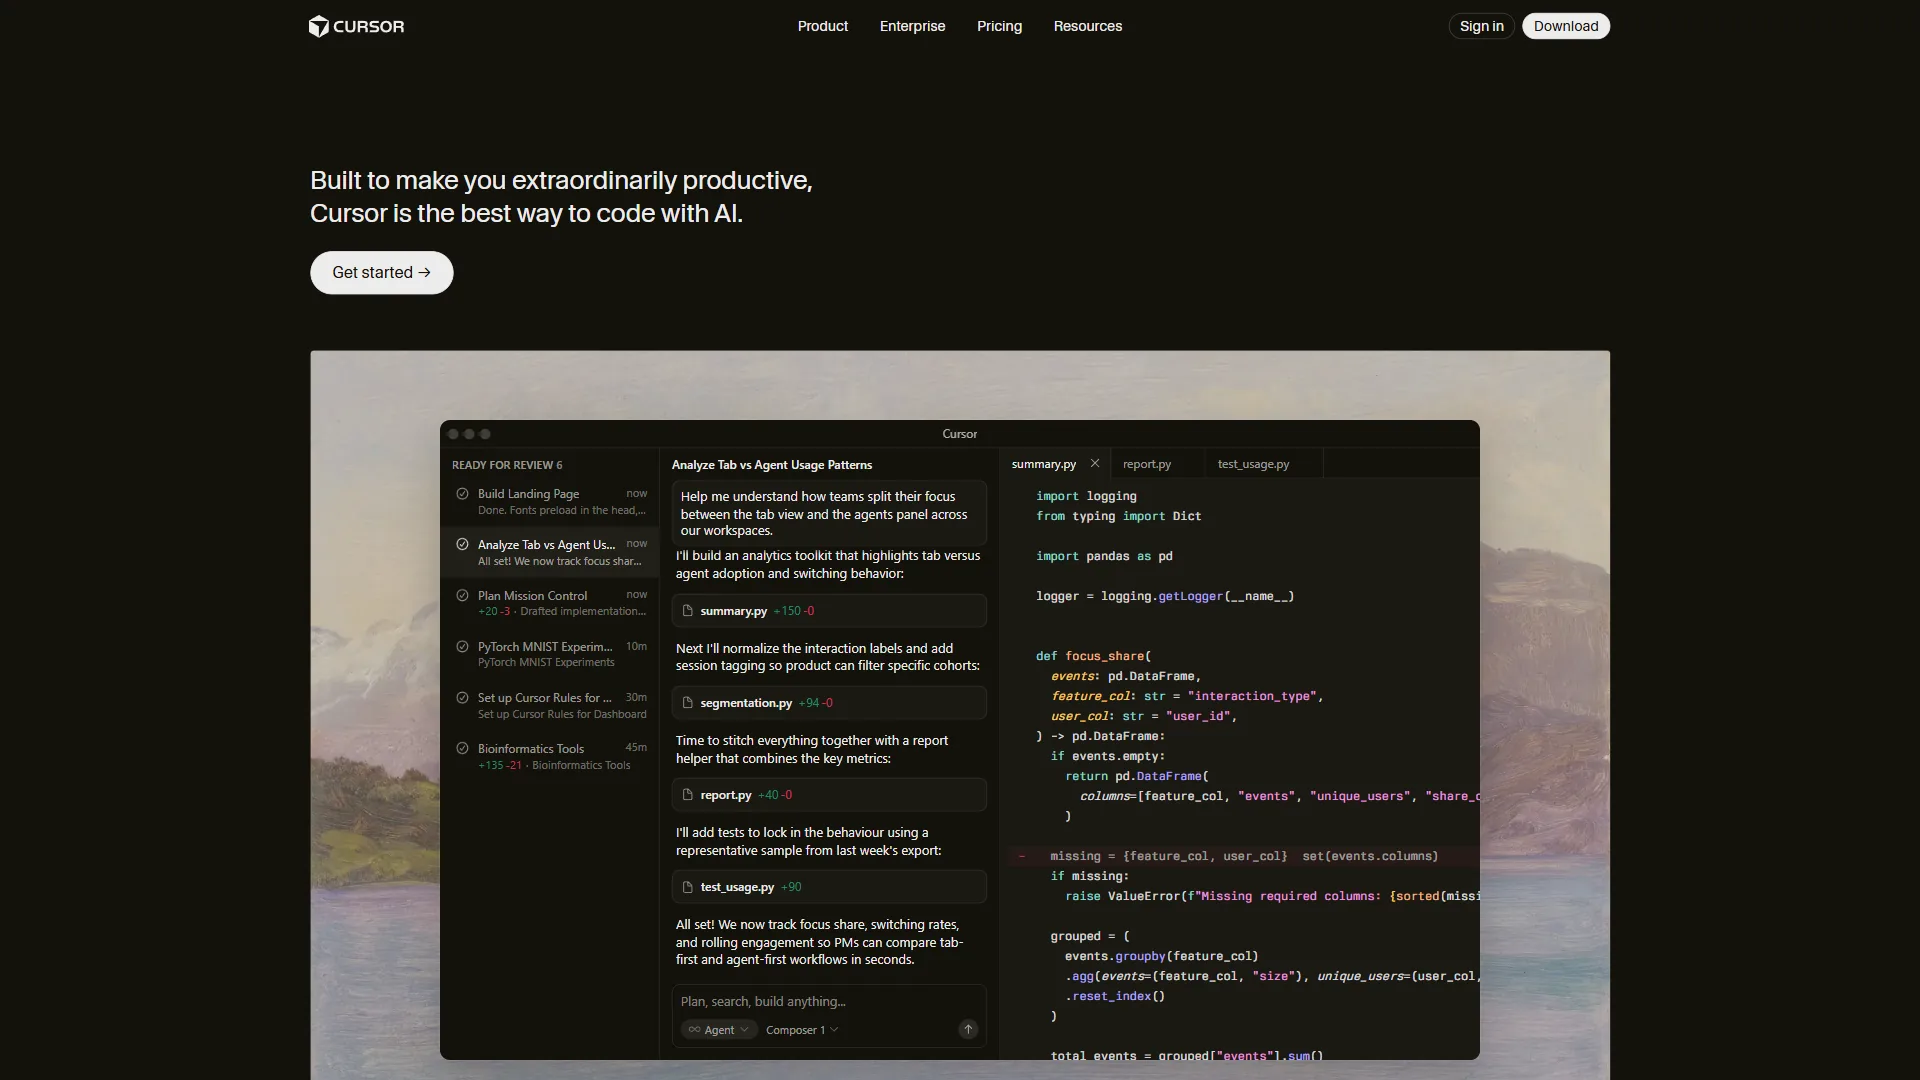Open report.py +40 -0 change chip

829,795
